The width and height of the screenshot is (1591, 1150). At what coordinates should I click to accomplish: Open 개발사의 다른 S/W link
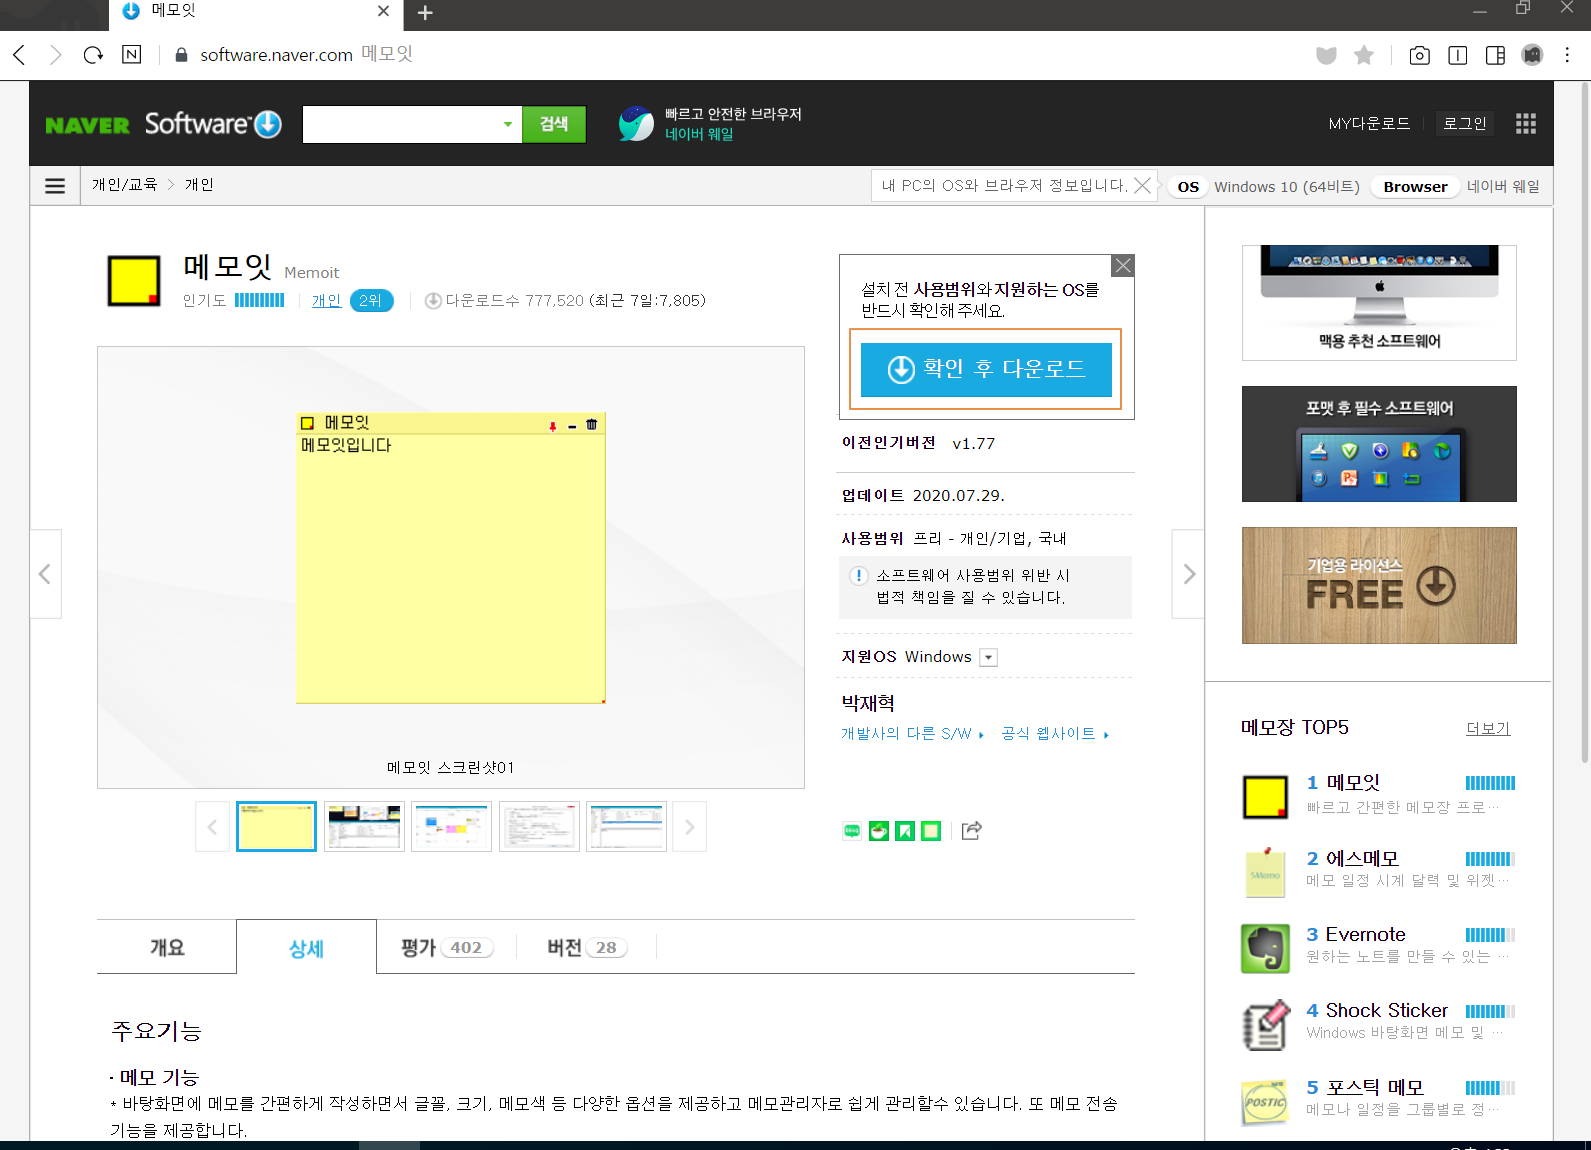coord(912,734)
